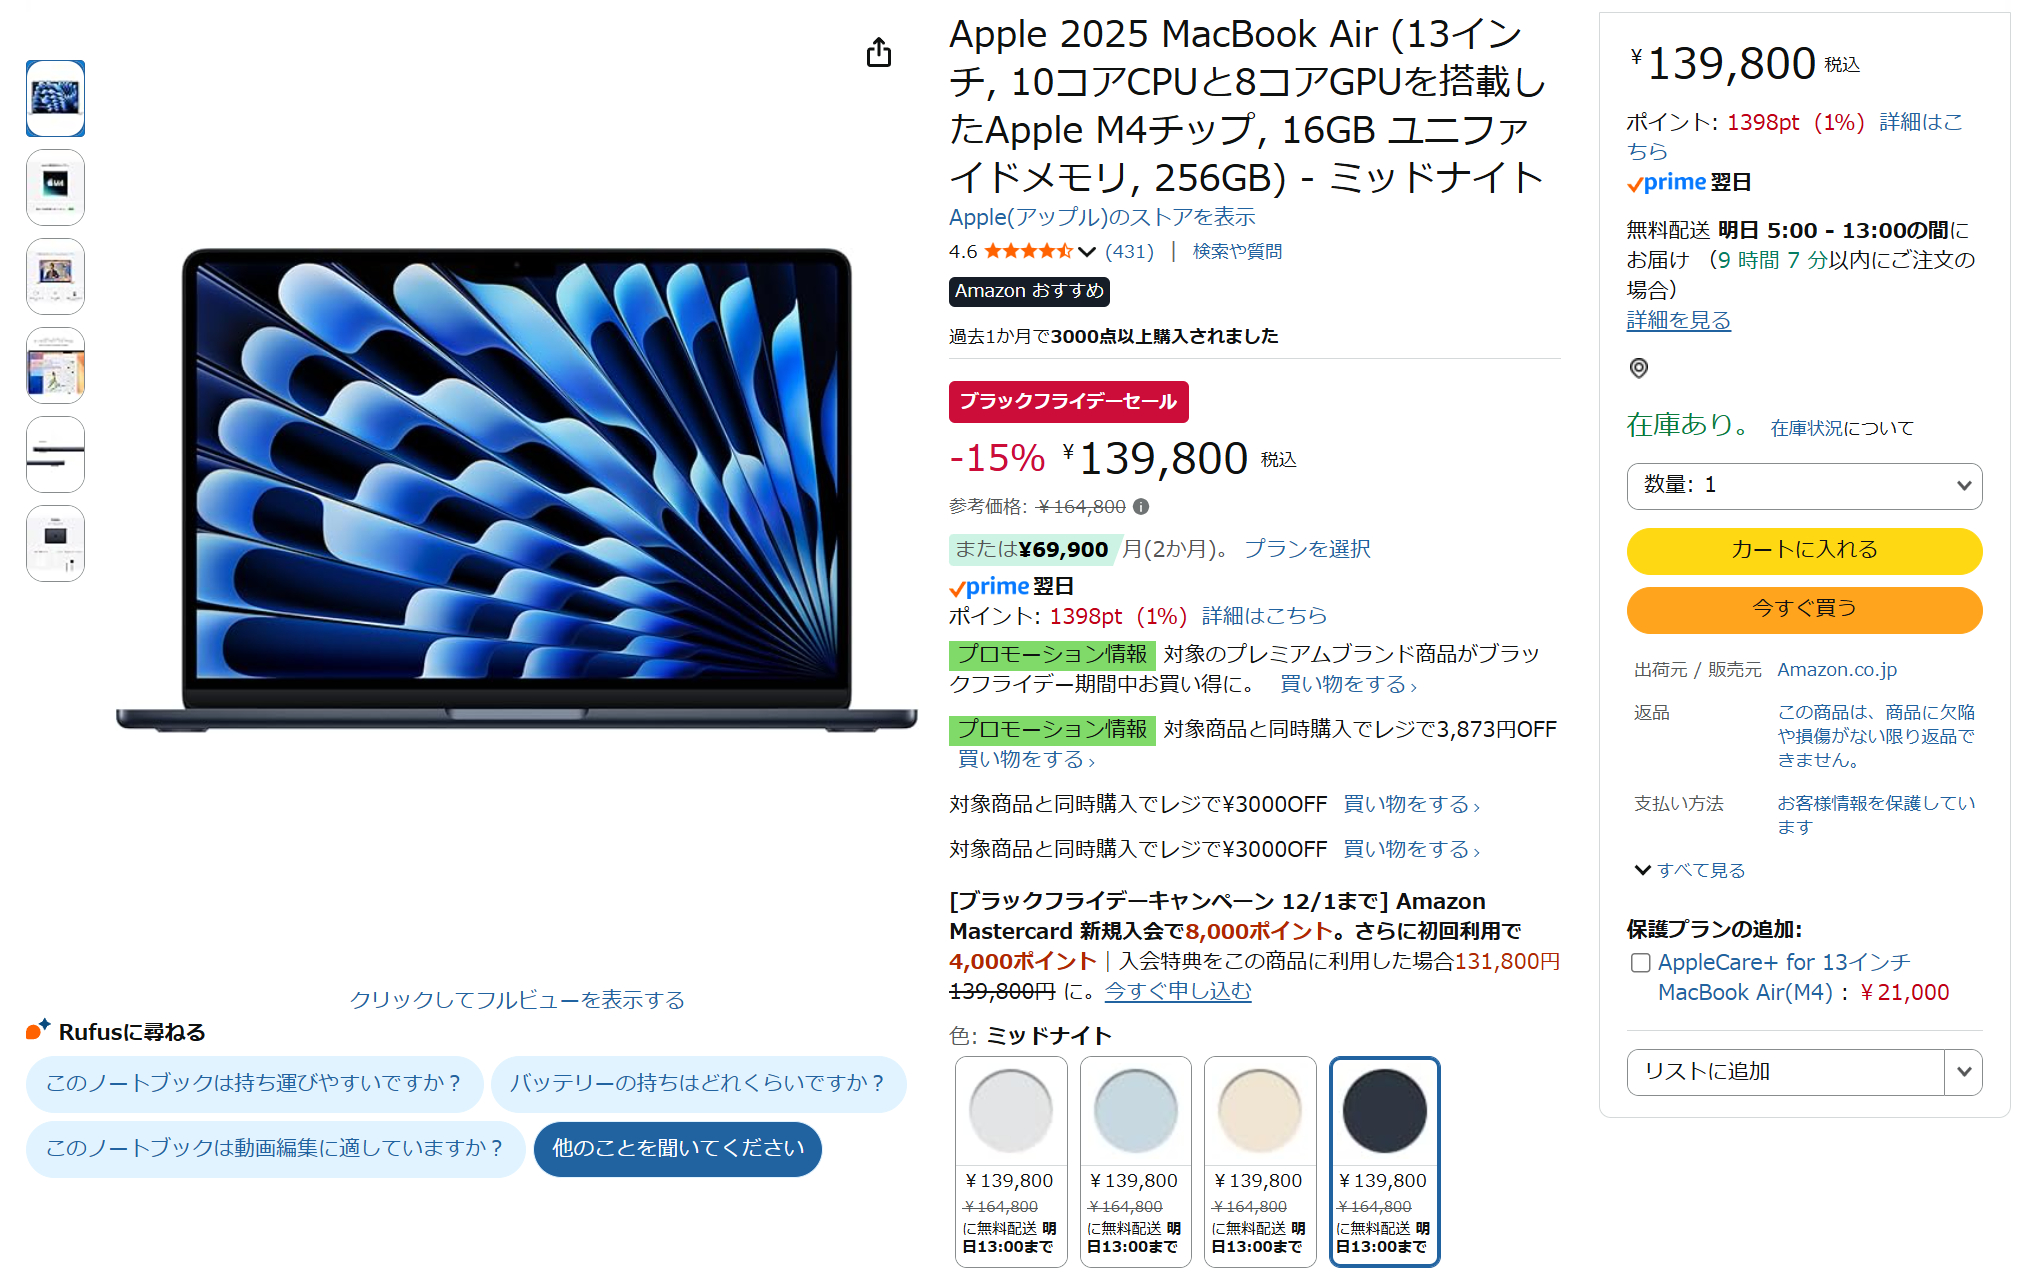Select the side-view laptop thumbnail
The width and height of the screenshot is (2031, 1276).
tap(55, 454)
